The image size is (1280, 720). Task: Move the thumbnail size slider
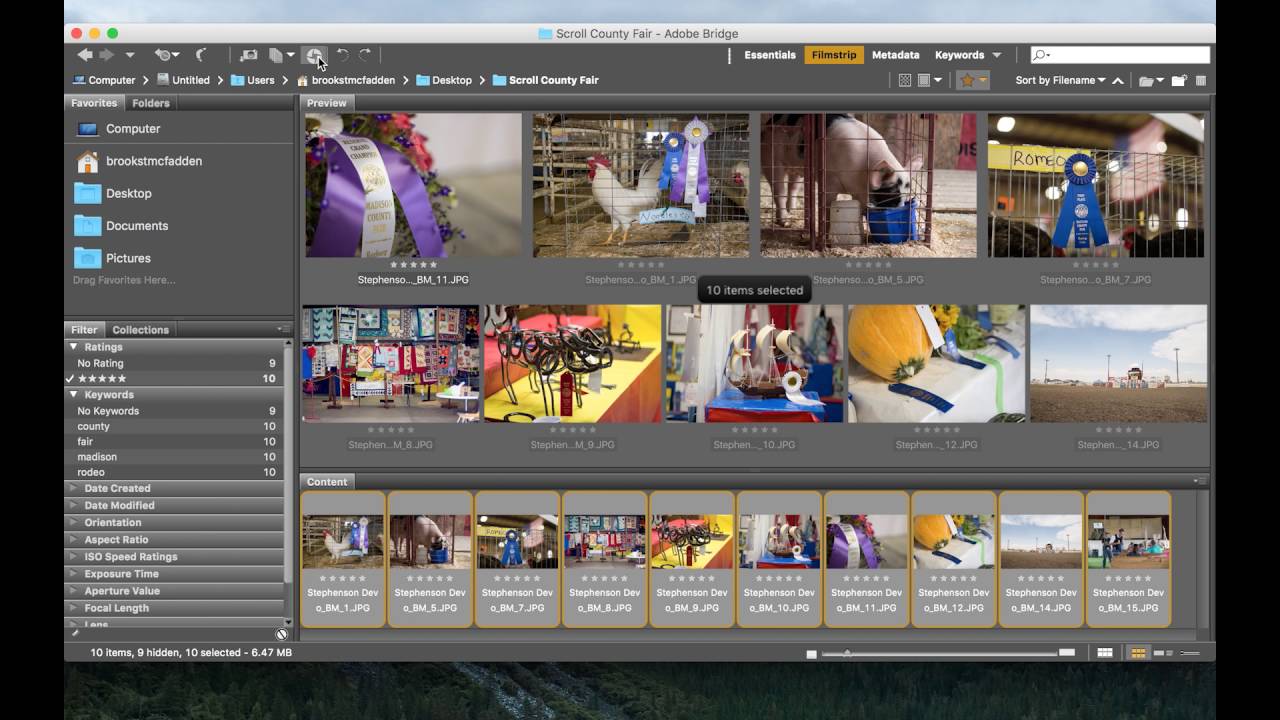pyautogui.click(x=847, y=653)
